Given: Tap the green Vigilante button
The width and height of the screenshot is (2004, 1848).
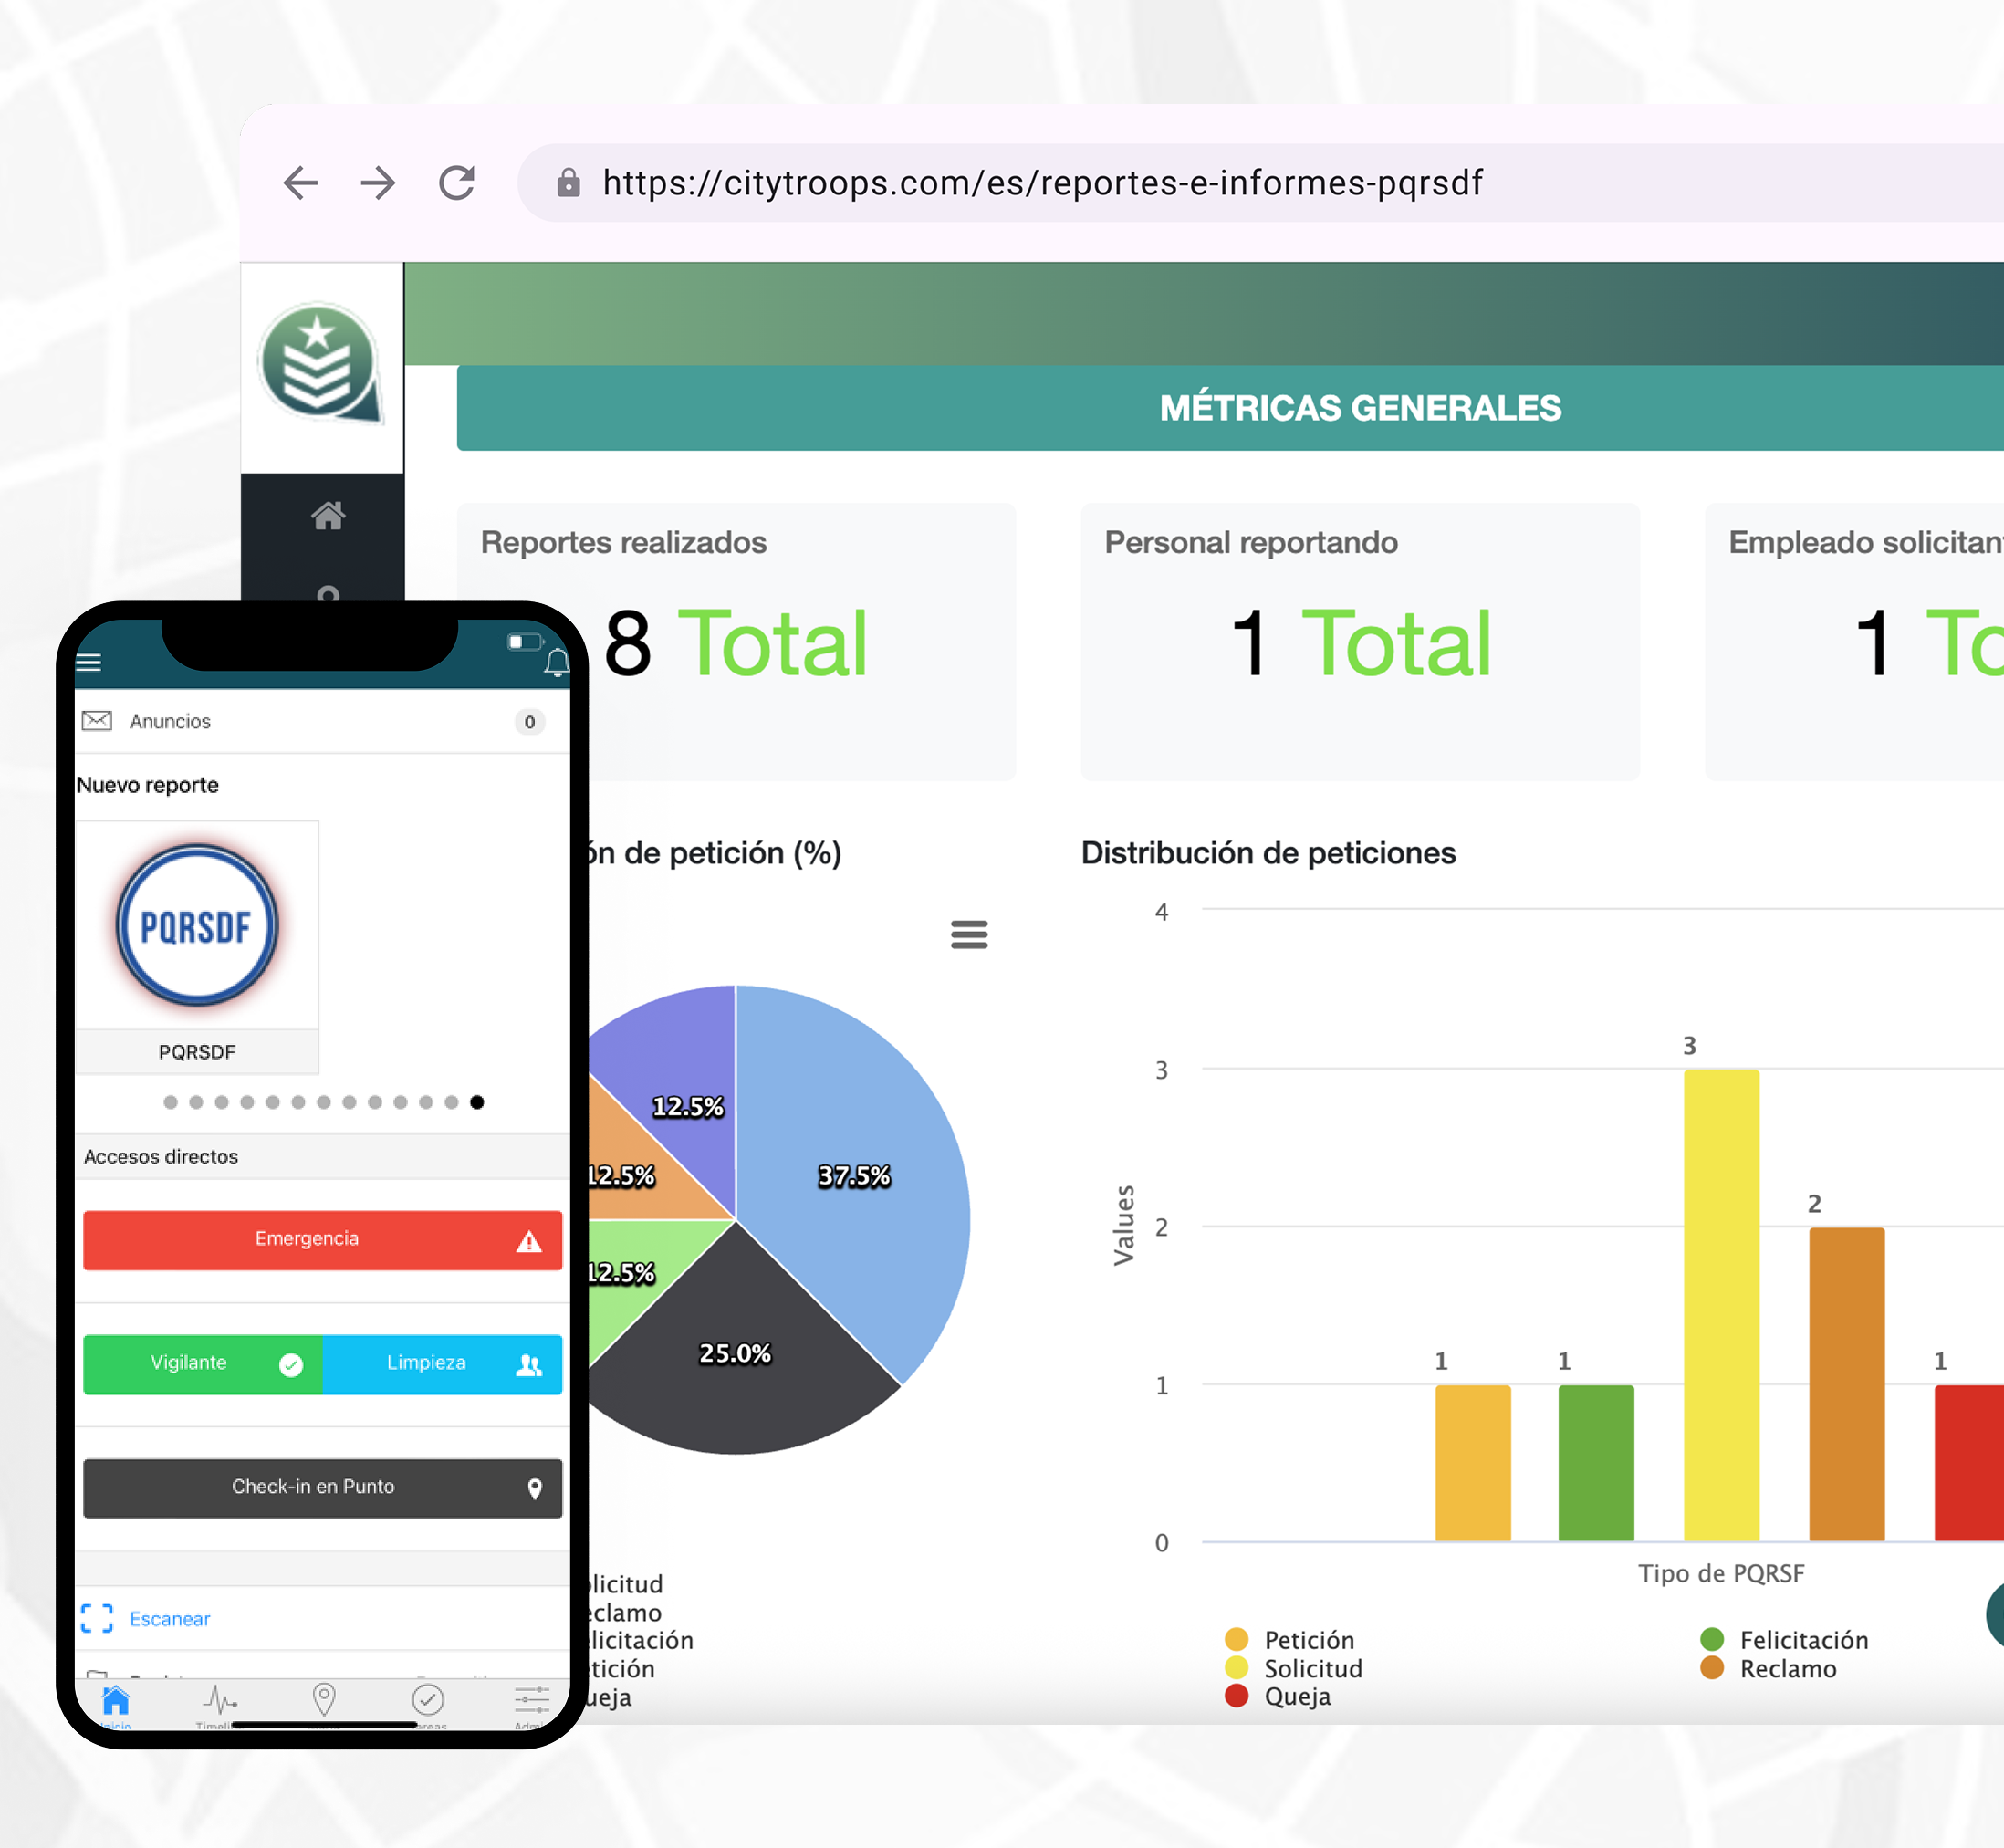Looking at the screenshot, I should 203,1364.
